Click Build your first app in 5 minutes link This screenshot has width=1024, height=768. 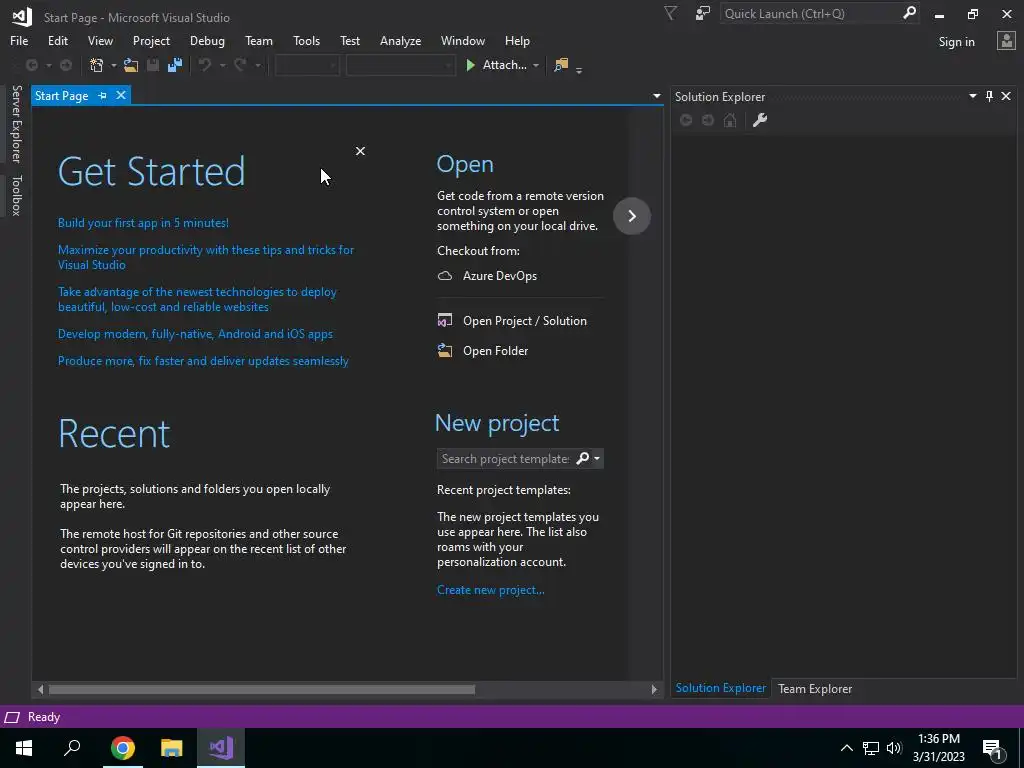pyautogui.click(x=143, y=223)
